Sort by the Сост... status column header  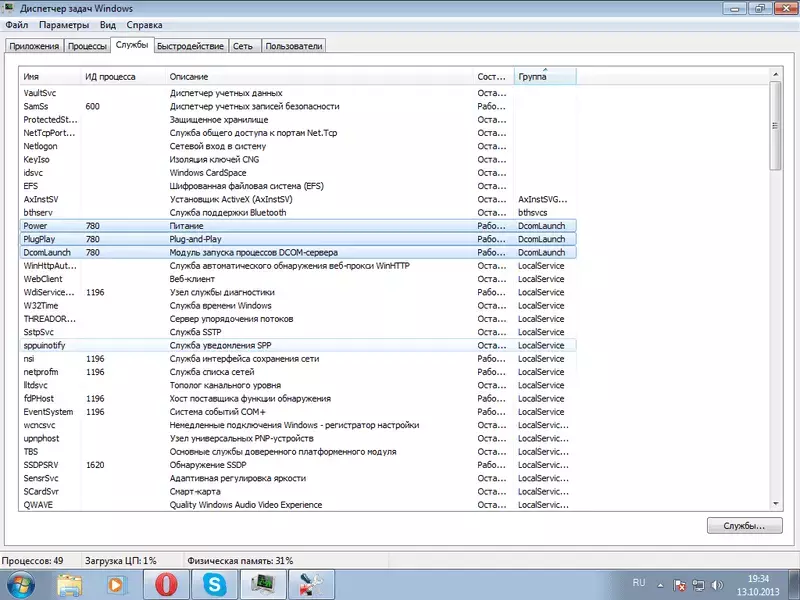tap(494, 77)
